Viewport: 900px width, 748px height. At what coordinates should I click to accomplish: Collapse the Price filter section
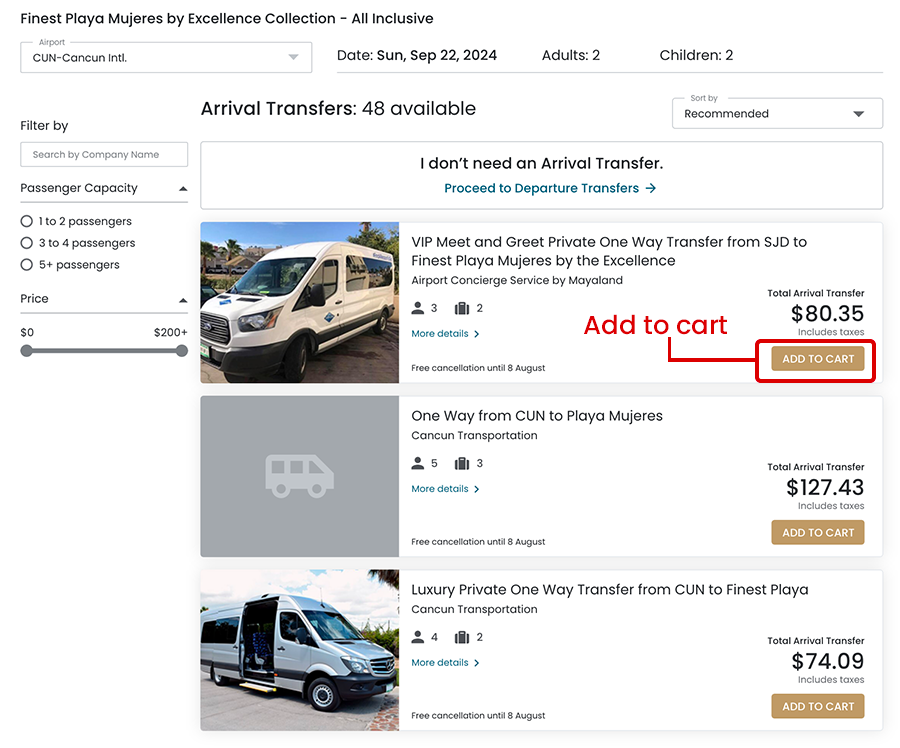click(x=183, y=299)
